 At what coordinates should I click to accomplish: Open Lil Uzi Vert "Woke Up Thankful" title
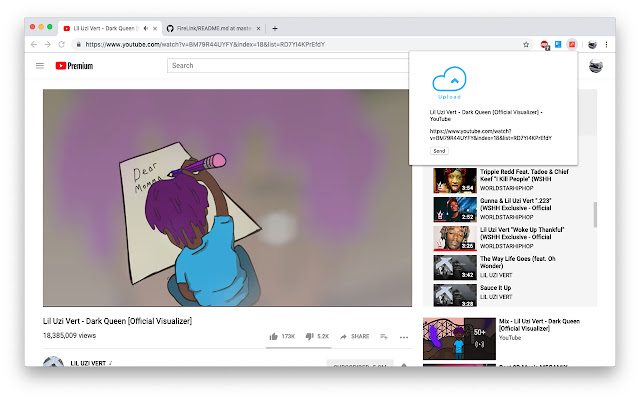click(522, 233)
